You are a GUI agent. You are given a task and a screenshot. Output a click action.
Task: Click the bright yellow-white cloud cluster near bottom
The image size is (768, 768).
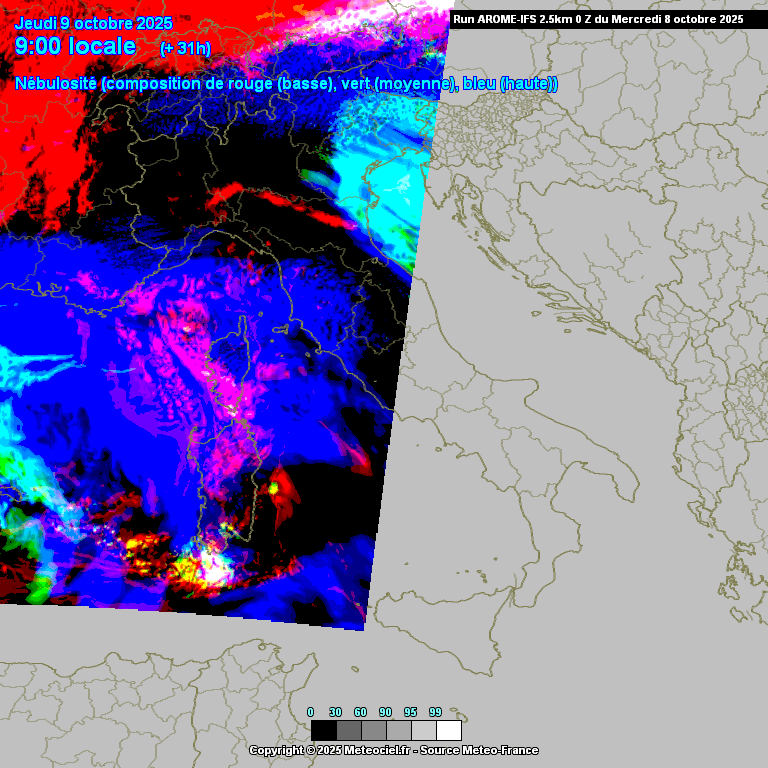click(x=205, y=567)
